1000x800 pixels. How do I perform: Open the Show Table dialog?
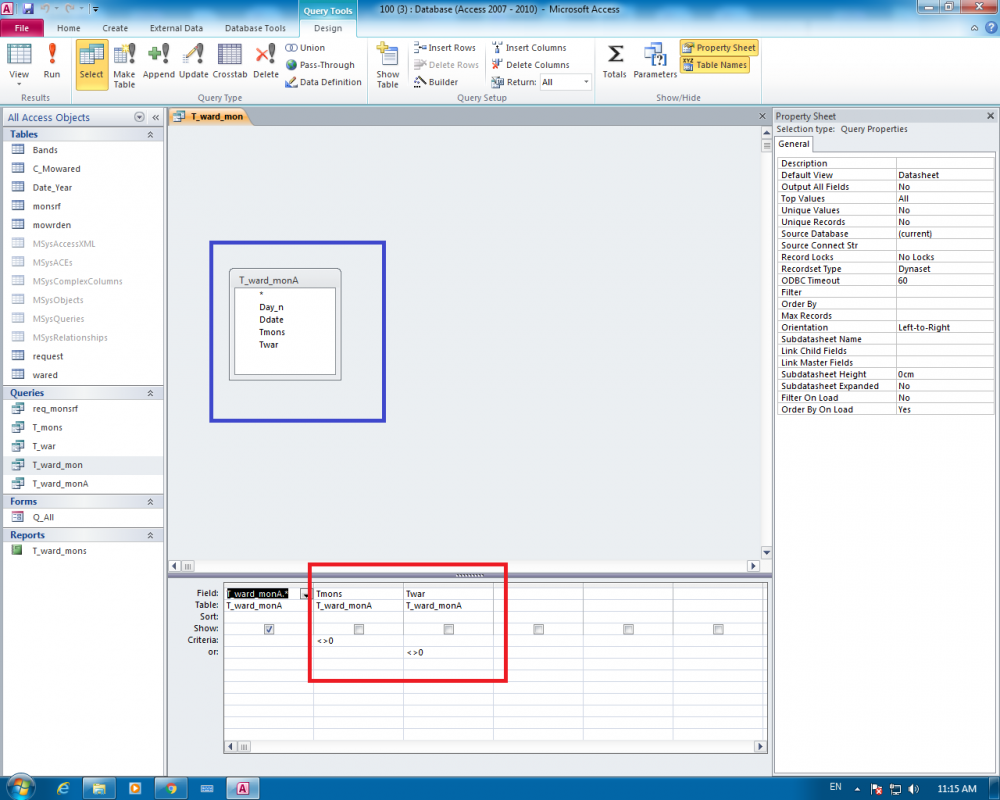tap(387, 64)
